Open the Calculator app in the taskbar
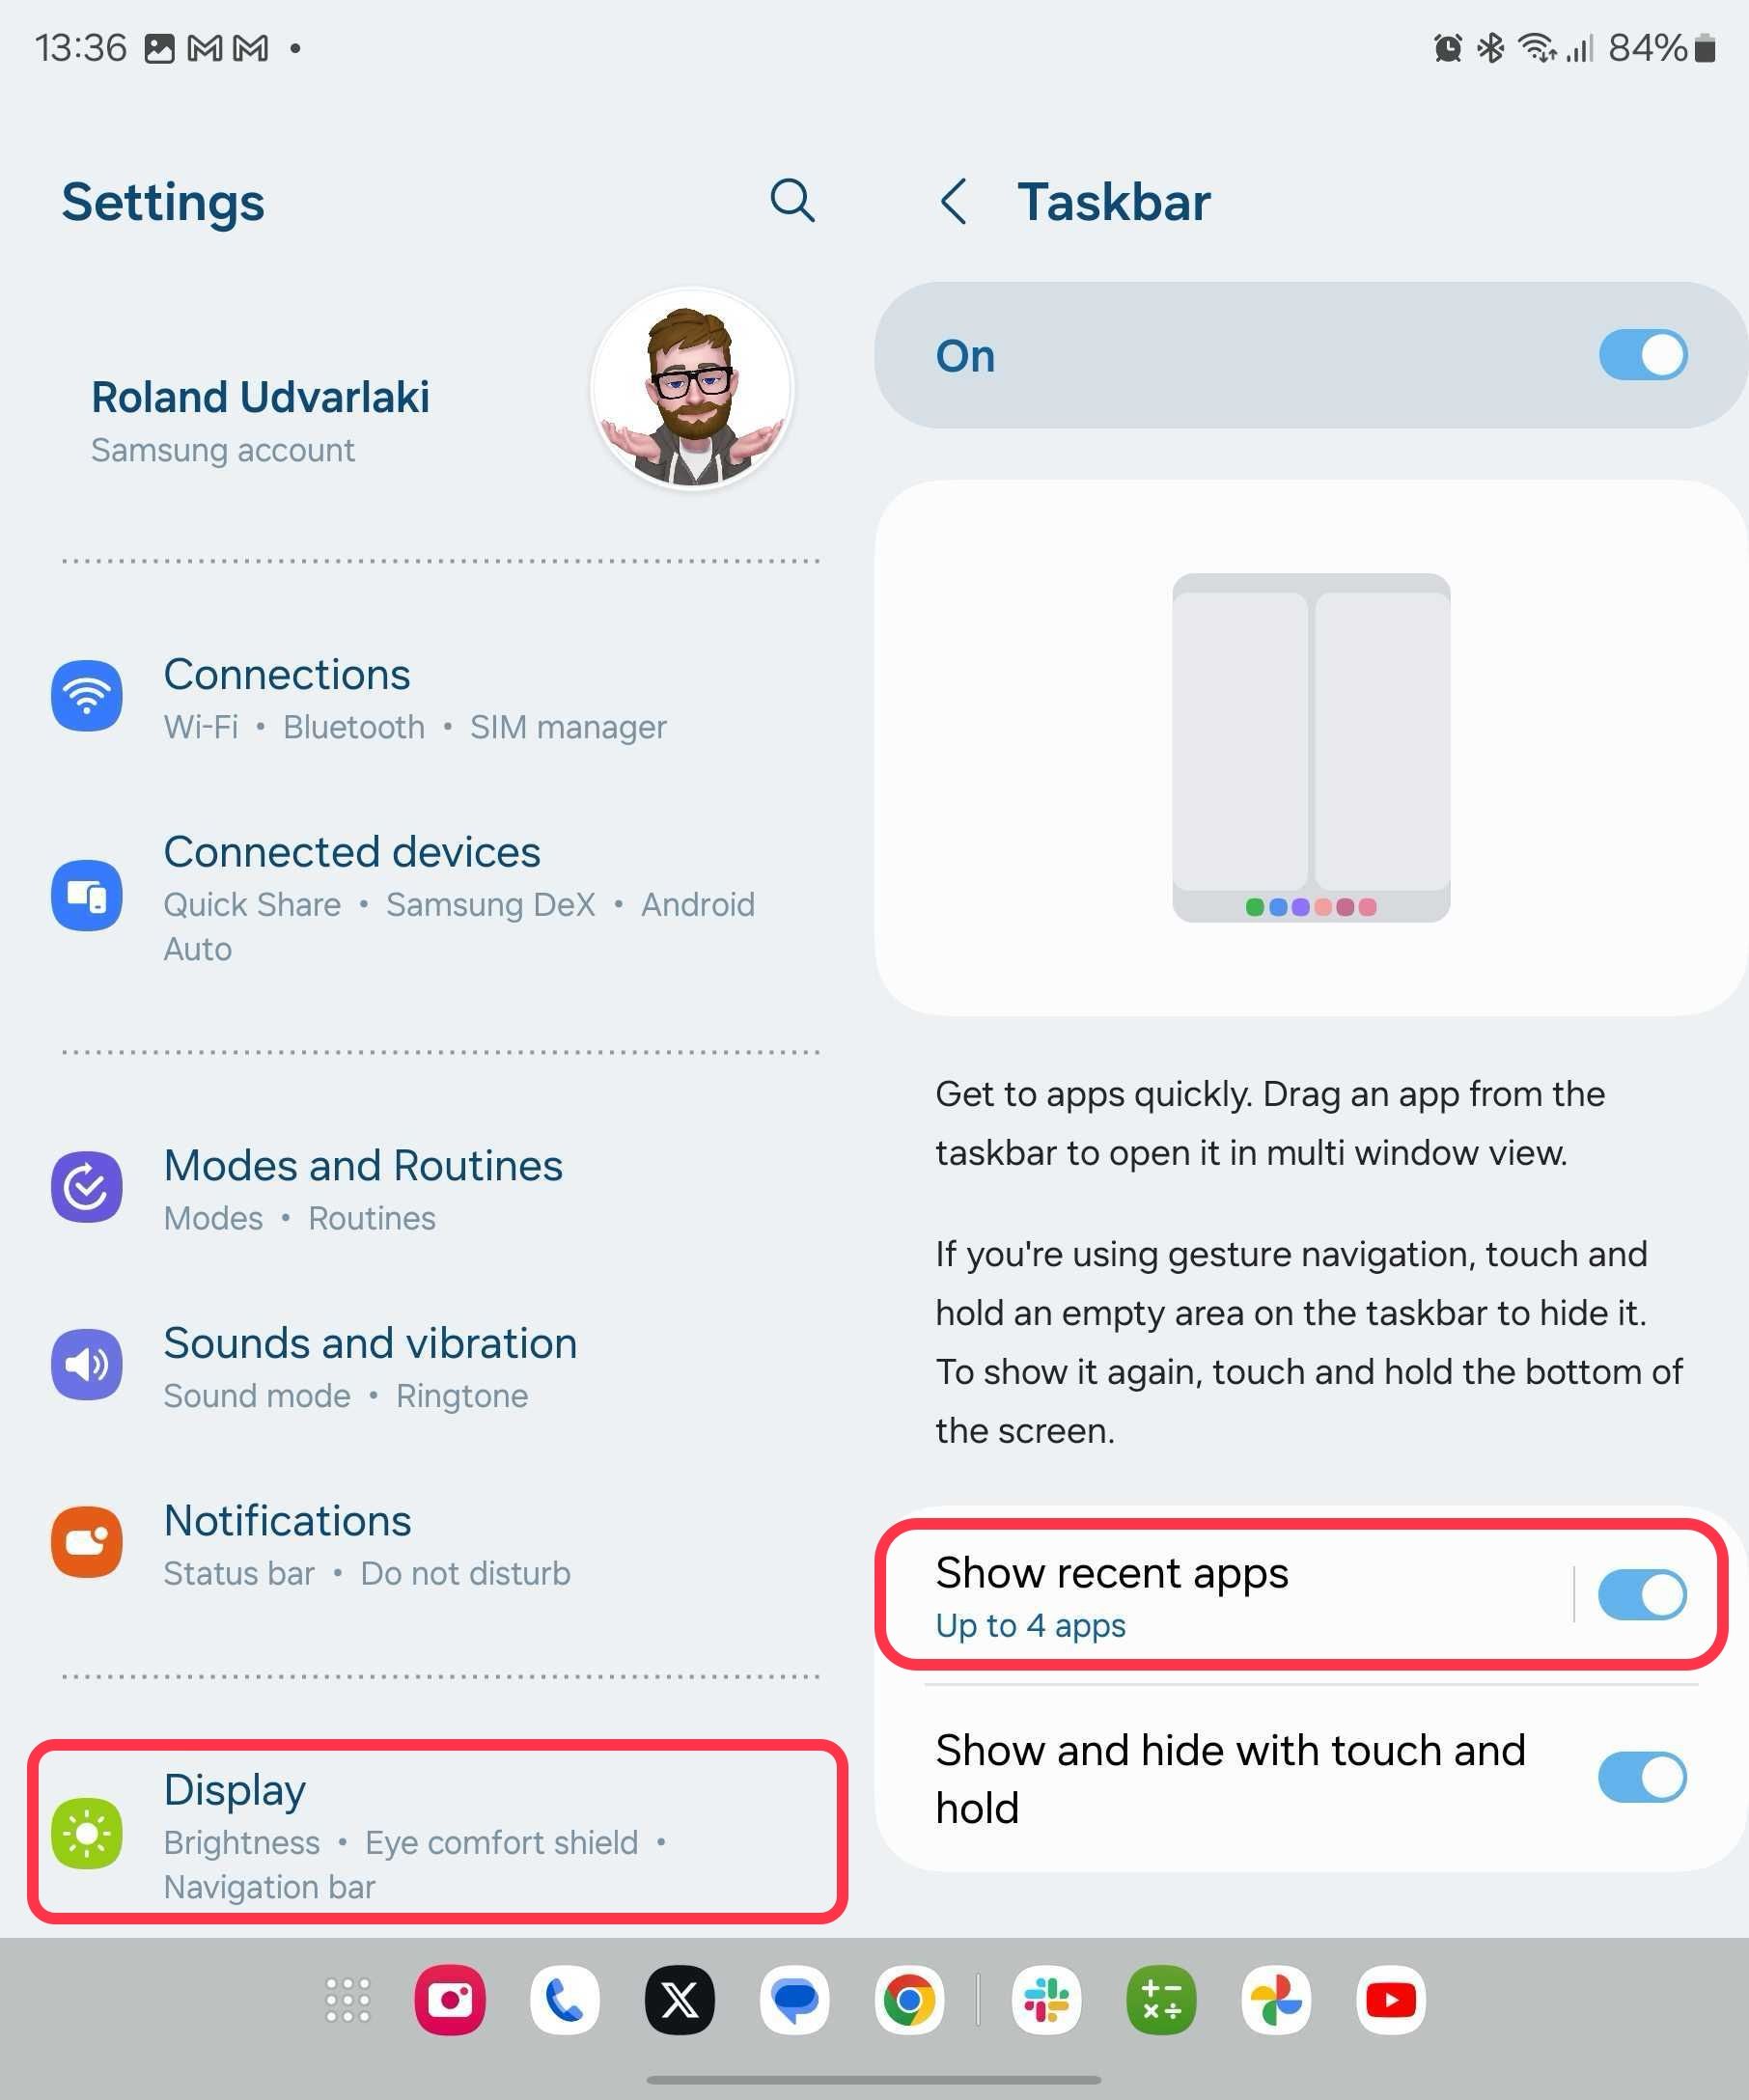 click(x=1162, y=2000)
